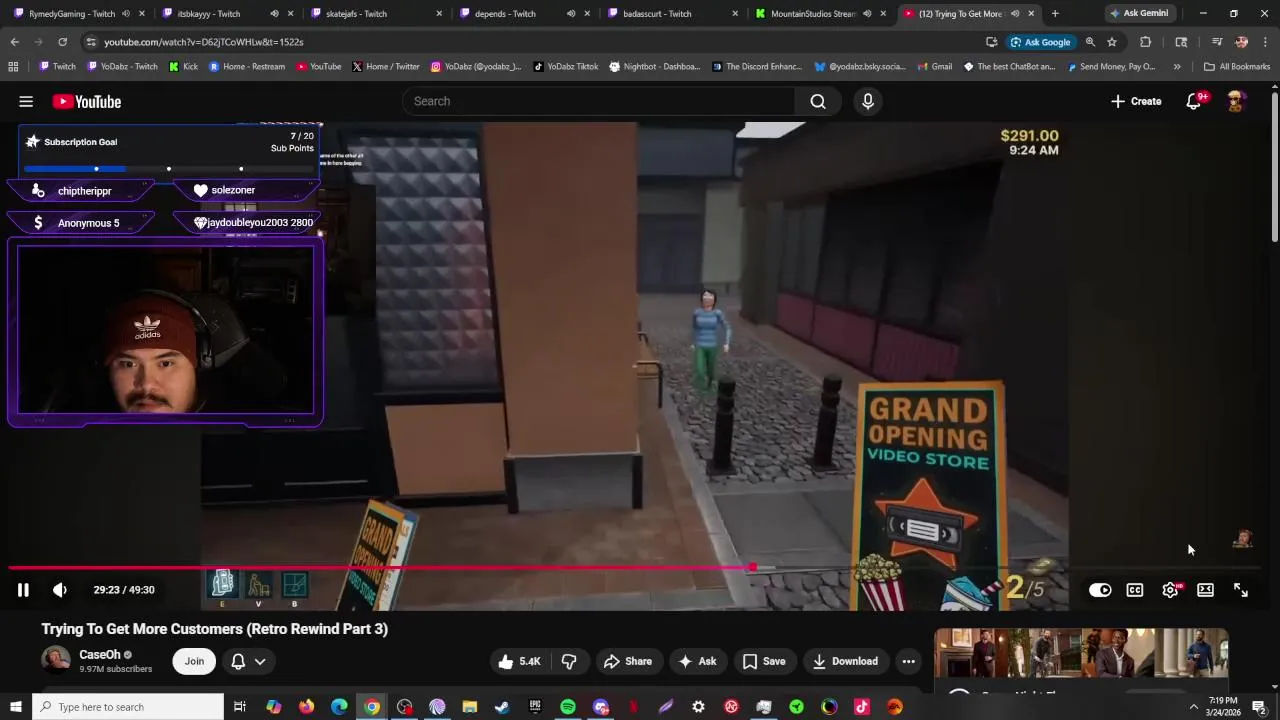The image size is (1280, 720).
Task: Open the Chrome media controls icon
Action: click(x=1217, y=42)
